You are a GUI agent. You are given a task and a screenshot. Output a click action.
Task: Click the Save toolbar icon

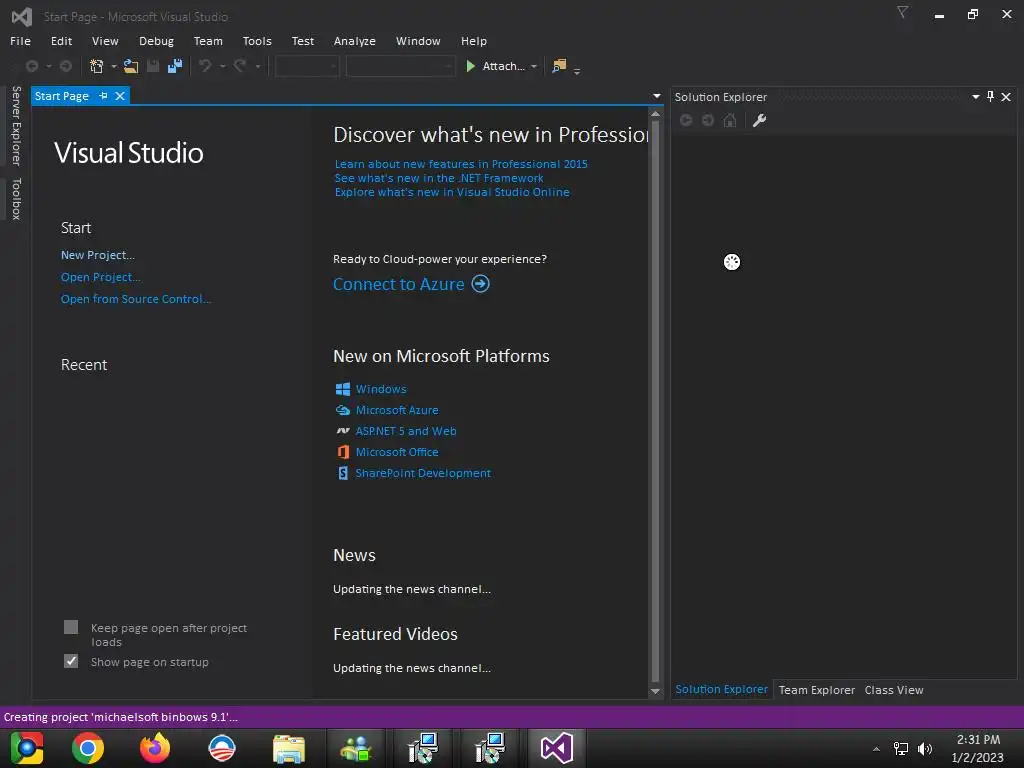153,66
